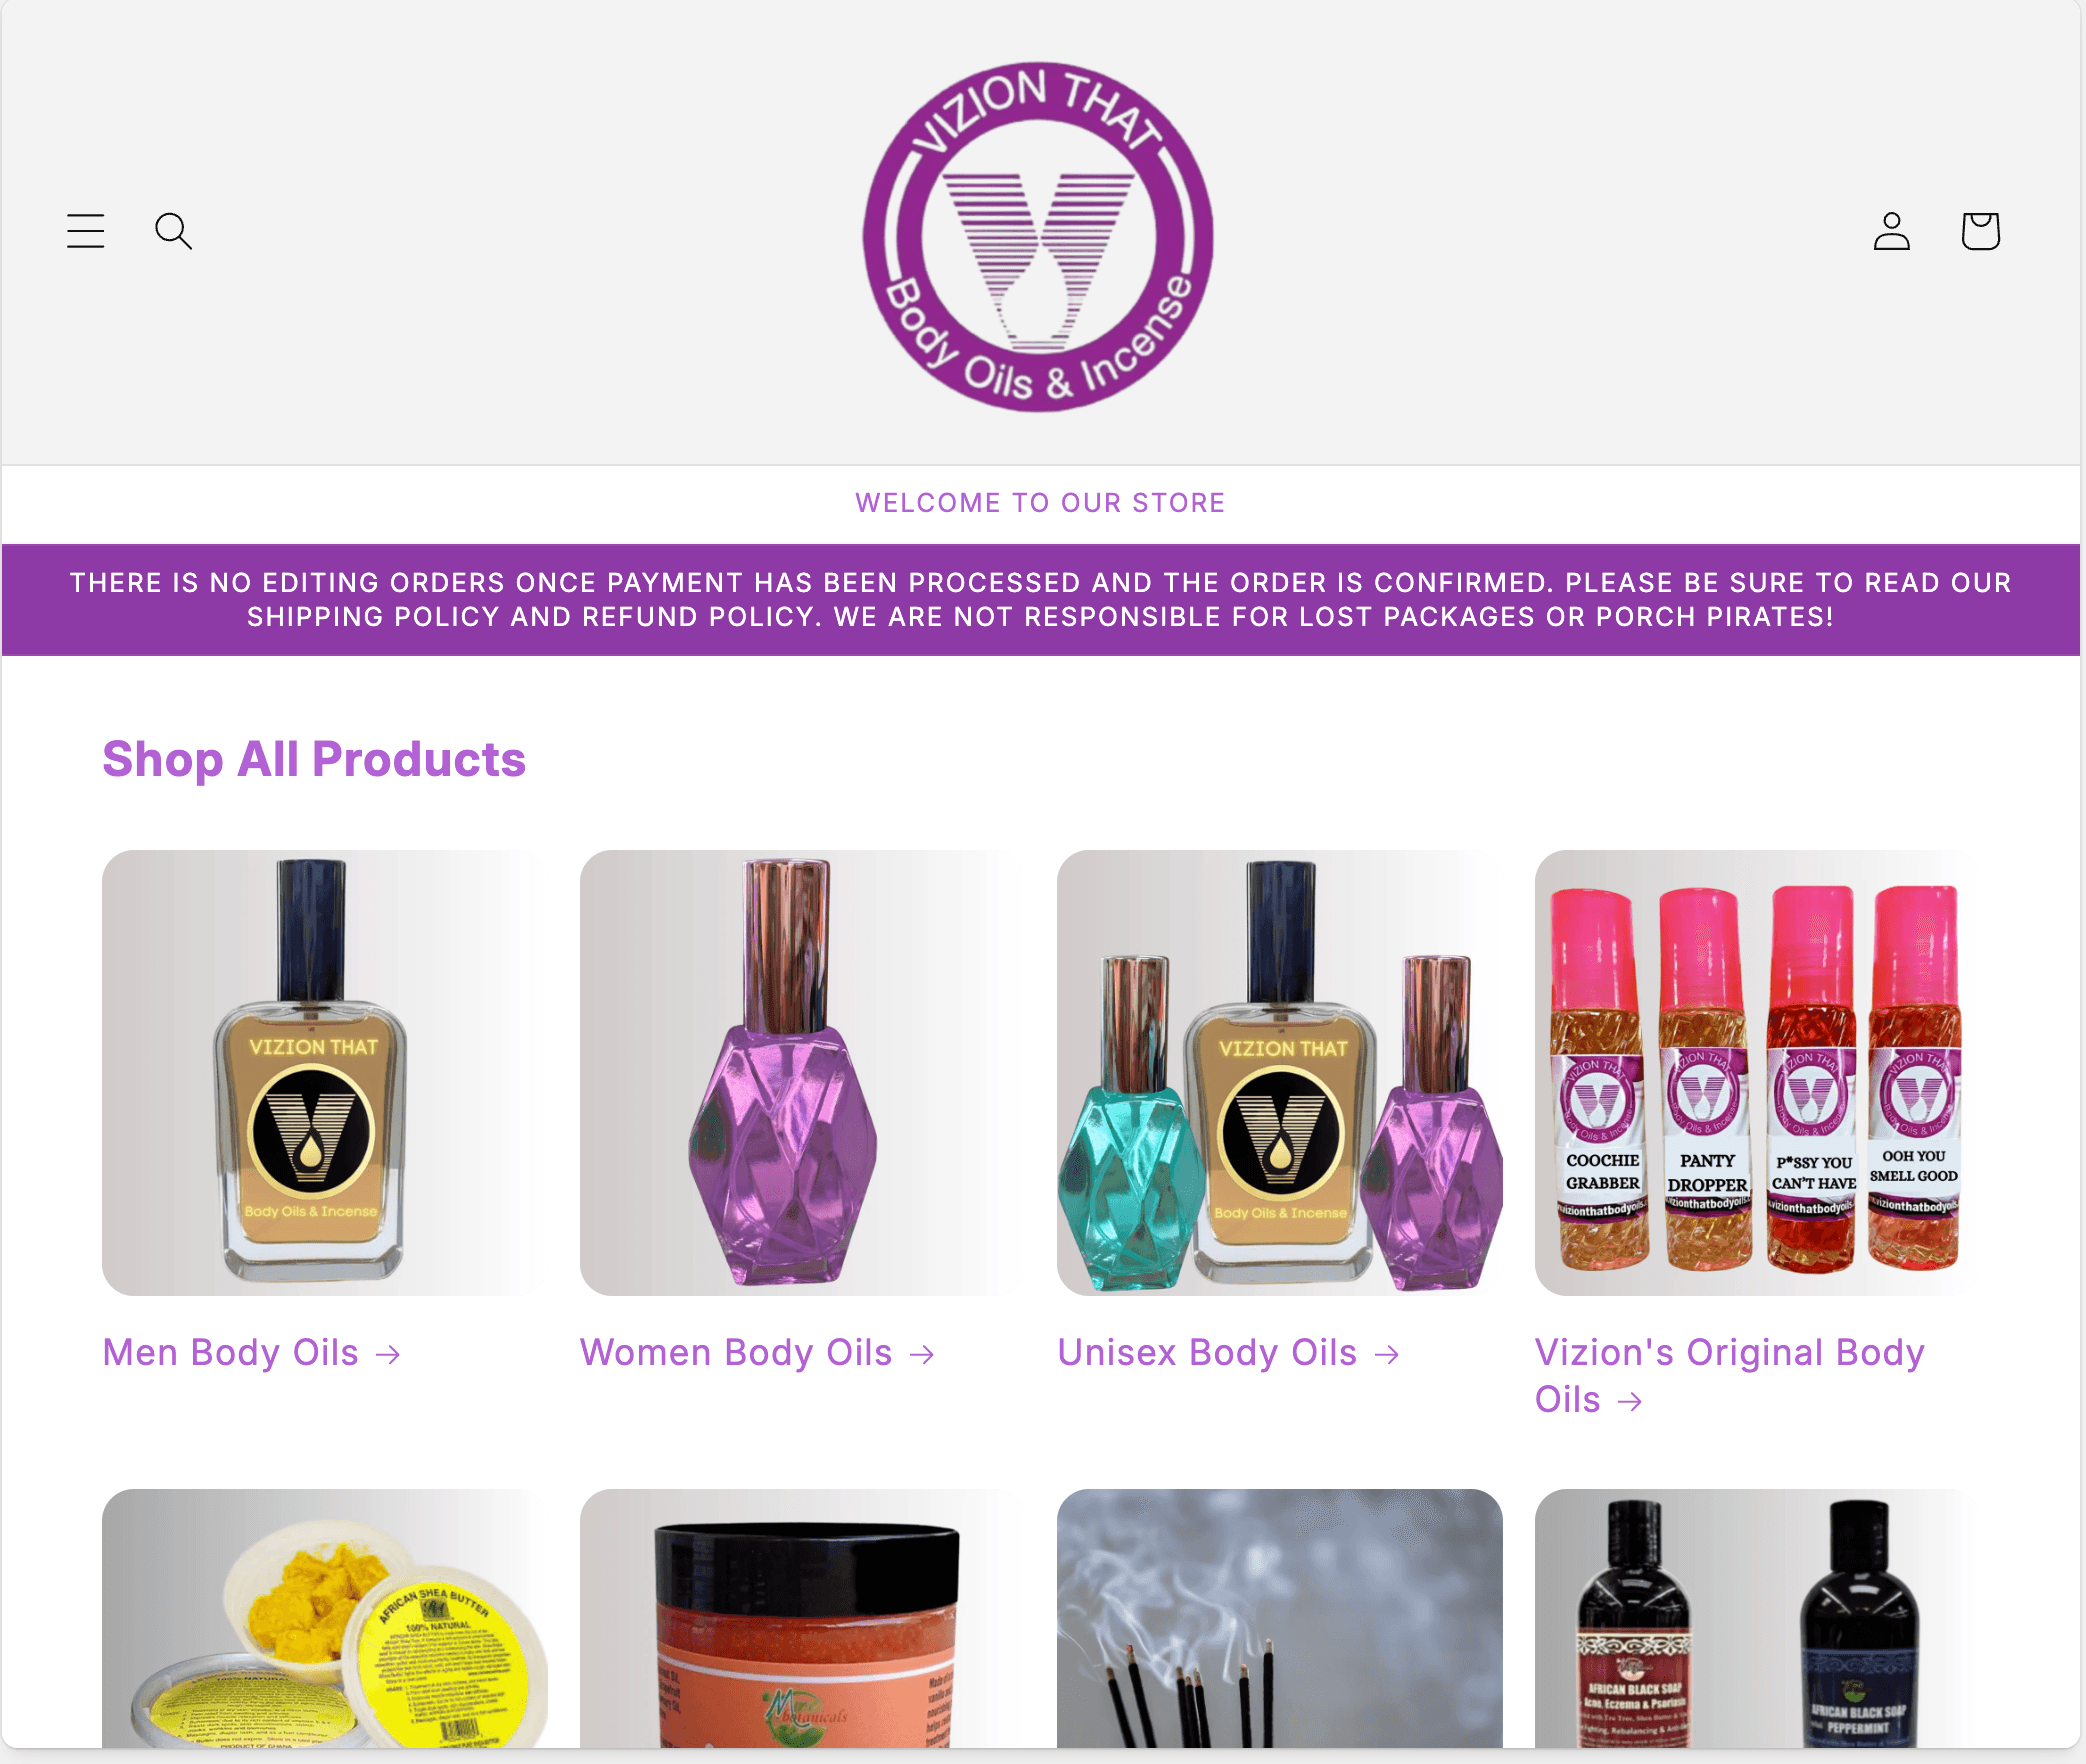2086x1764 pixels.
Task: Click the Vizion That circular logo
Action: 1039,236
